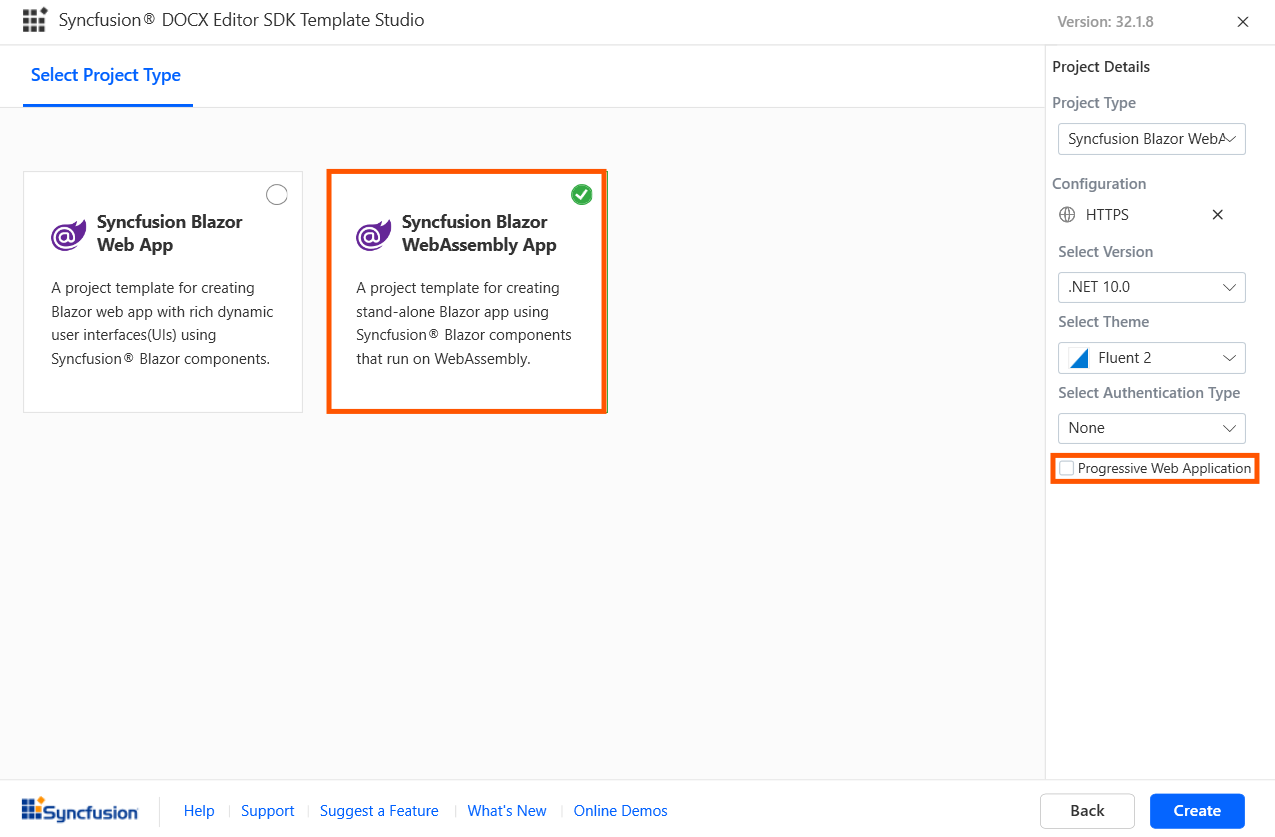Open the Online Demos link

pyautogui.click(x=620, y=811)
